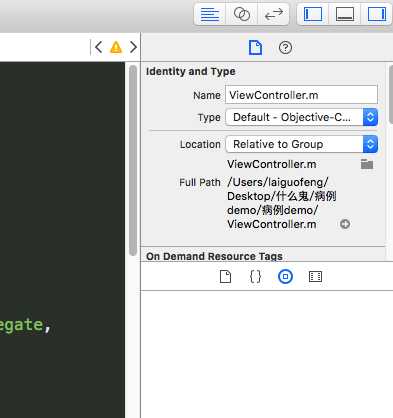Open the Assistant editor
The height and width of the screenshot is (418, 393).
(x=242, y=14)
